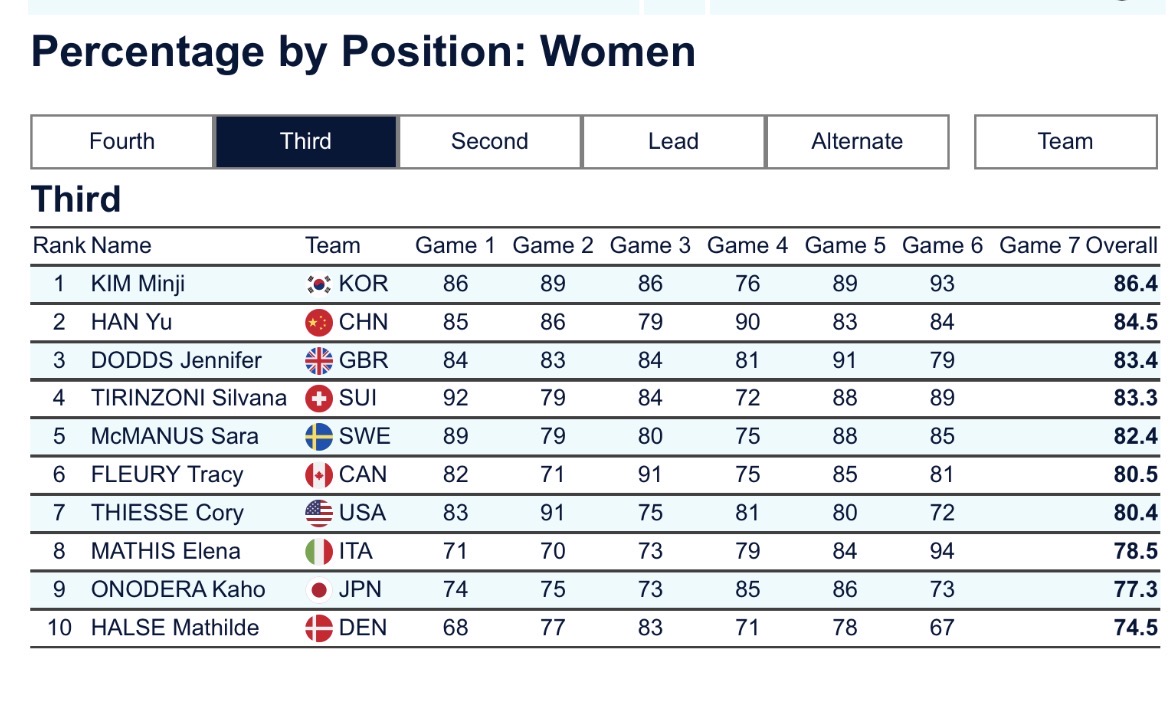Show the Alternate position tab
Viewport: 1170px width, 702px height.
(x=857, y=142)
